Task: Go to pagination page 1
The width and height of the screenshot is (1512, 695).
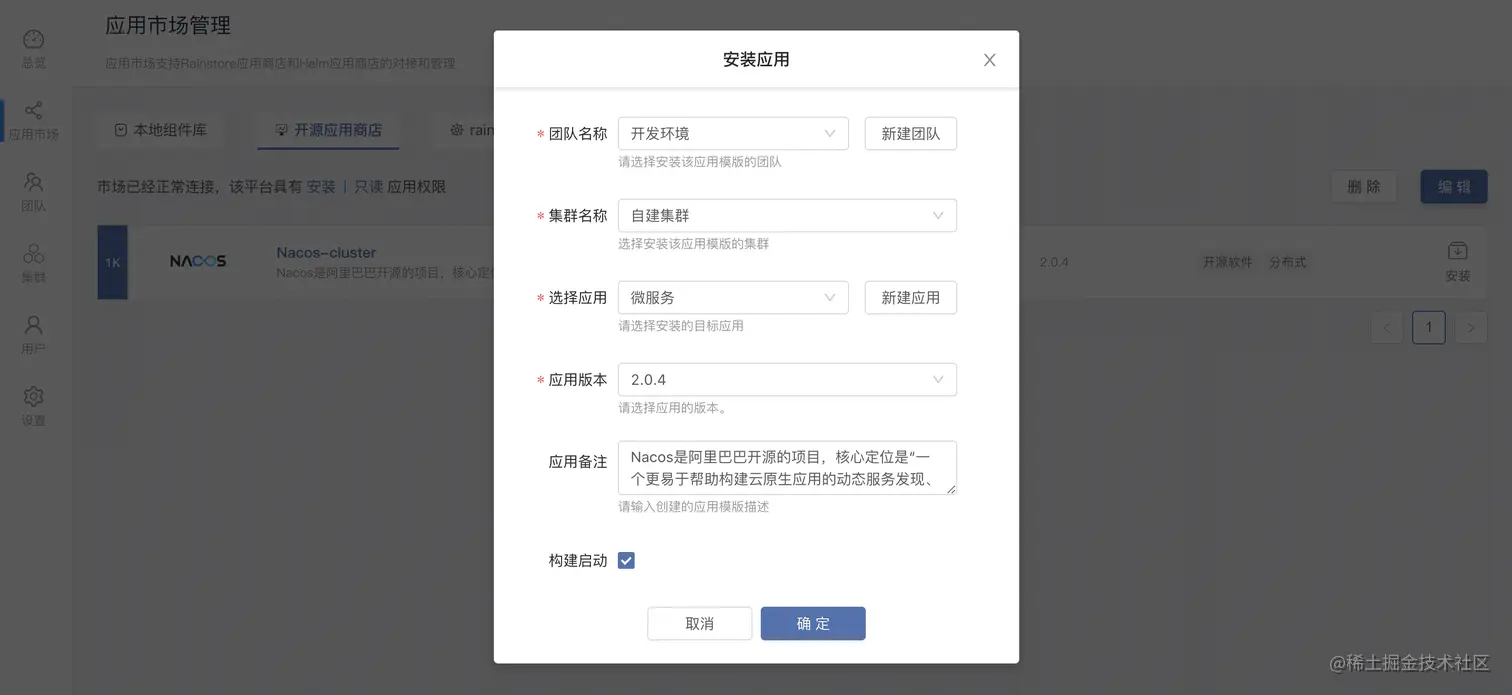Action: click(1429, 327)
